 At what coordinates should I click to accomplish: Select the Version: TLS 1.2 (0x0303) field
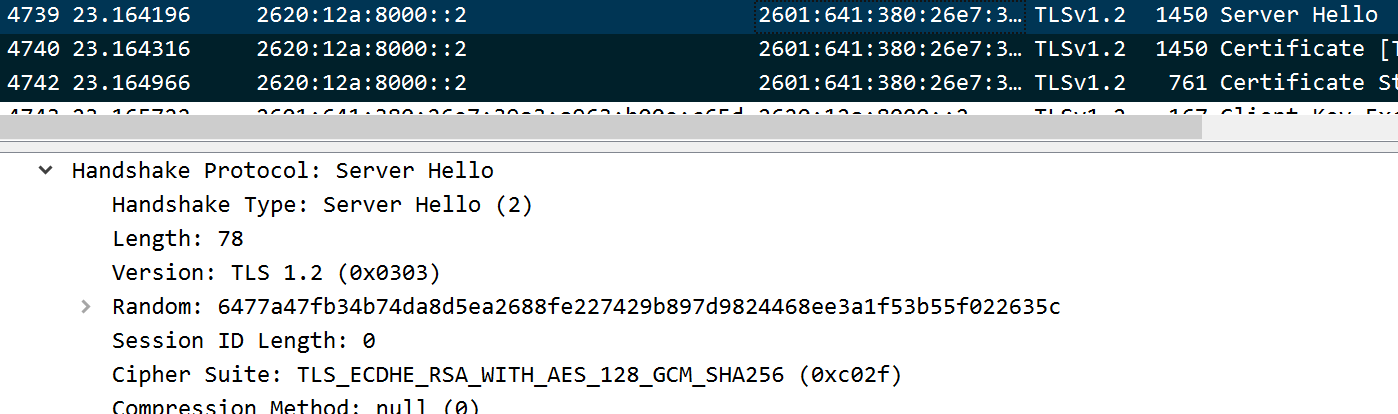coord(276,273)
